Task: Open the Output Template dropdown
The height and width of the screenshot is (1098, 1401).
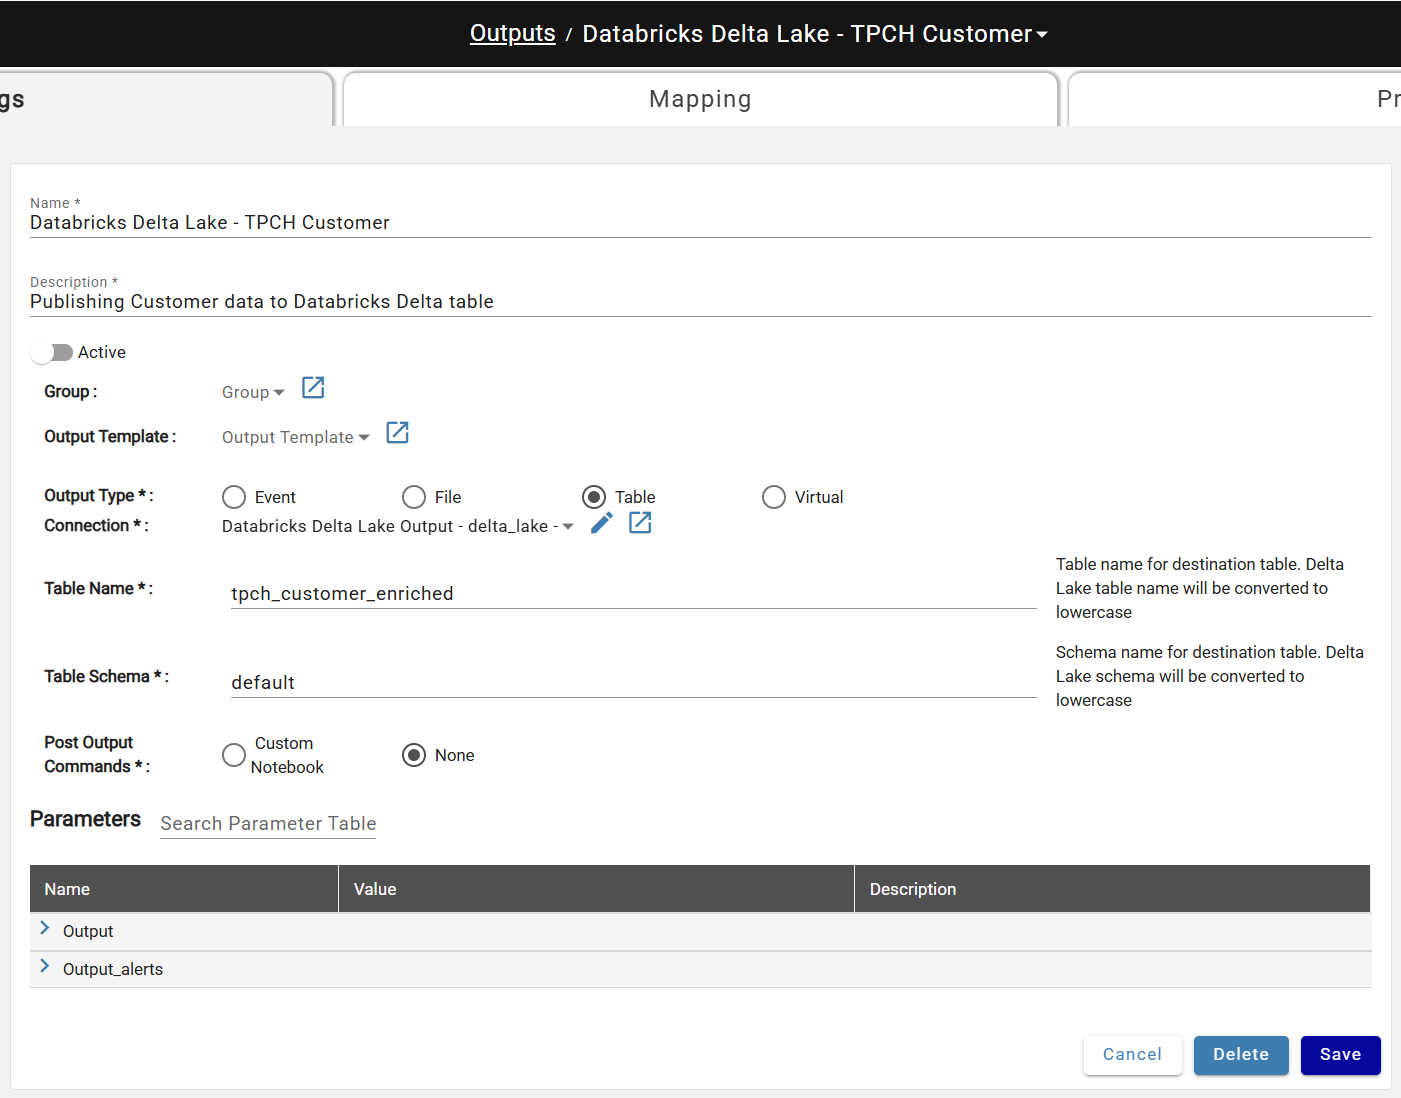Action: coord(295,436)
